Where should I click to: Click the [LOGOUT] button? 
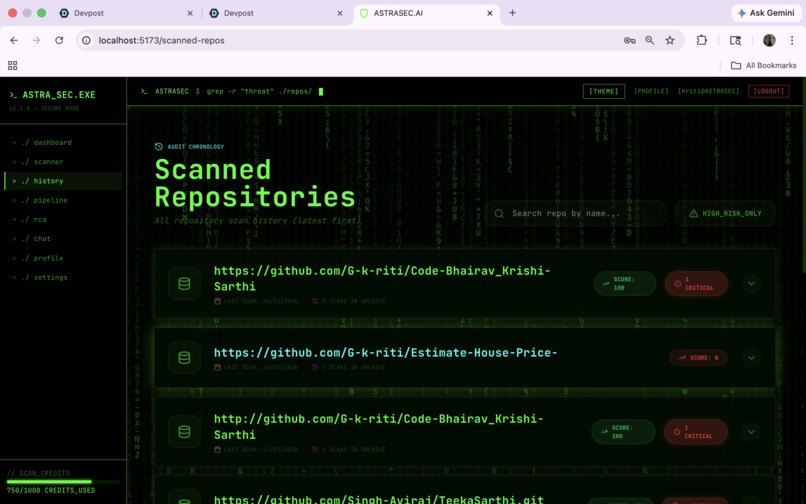click(x=768, y=91)
